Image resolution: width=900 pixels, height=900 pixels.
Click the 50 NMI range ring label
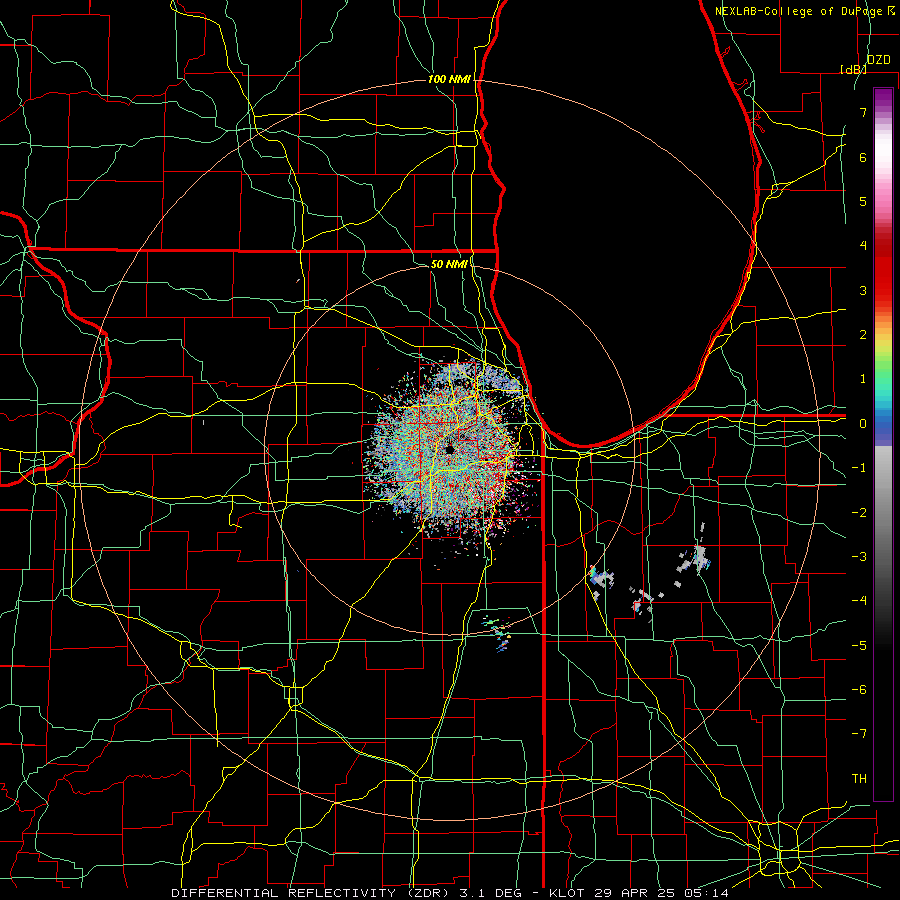pyautogui.click(x=449, y=264)
